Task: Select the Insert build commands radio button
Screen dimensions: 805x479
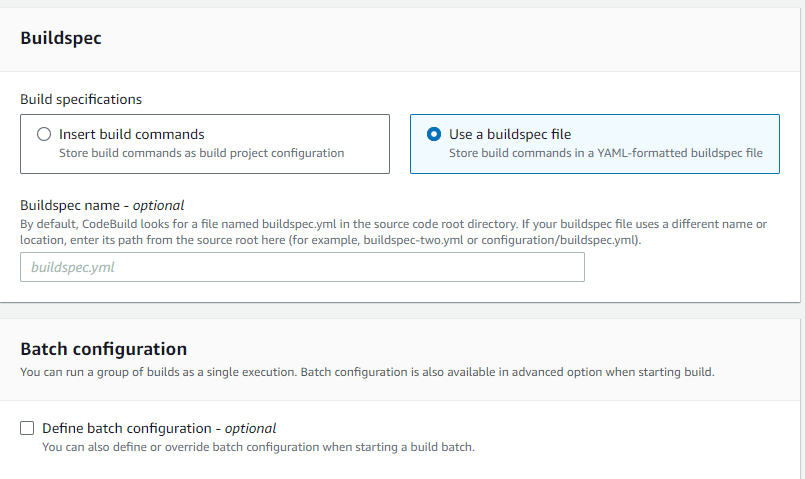Action: pyautogui.click(x=44, y=134)
